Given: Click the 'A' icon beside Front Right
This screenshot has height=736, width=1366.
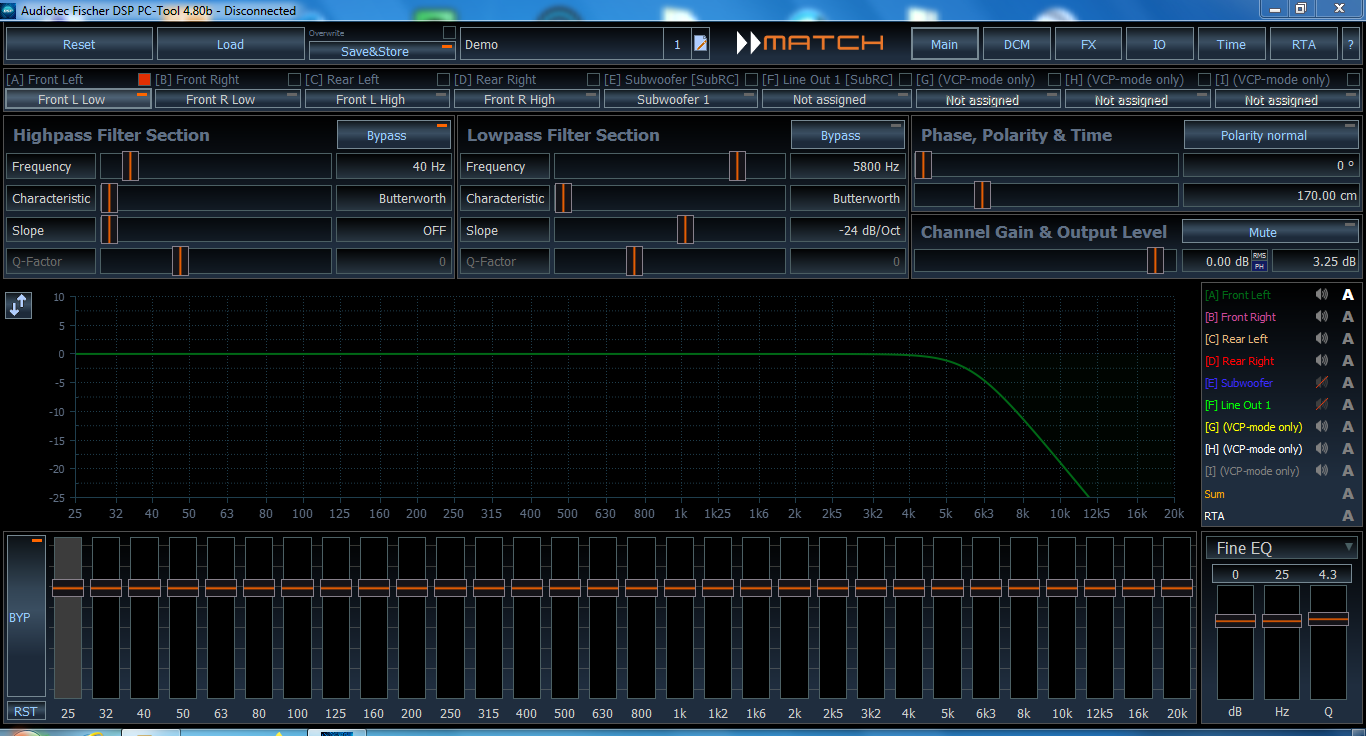Looking at the screenshot, I should pos(1348,317).
